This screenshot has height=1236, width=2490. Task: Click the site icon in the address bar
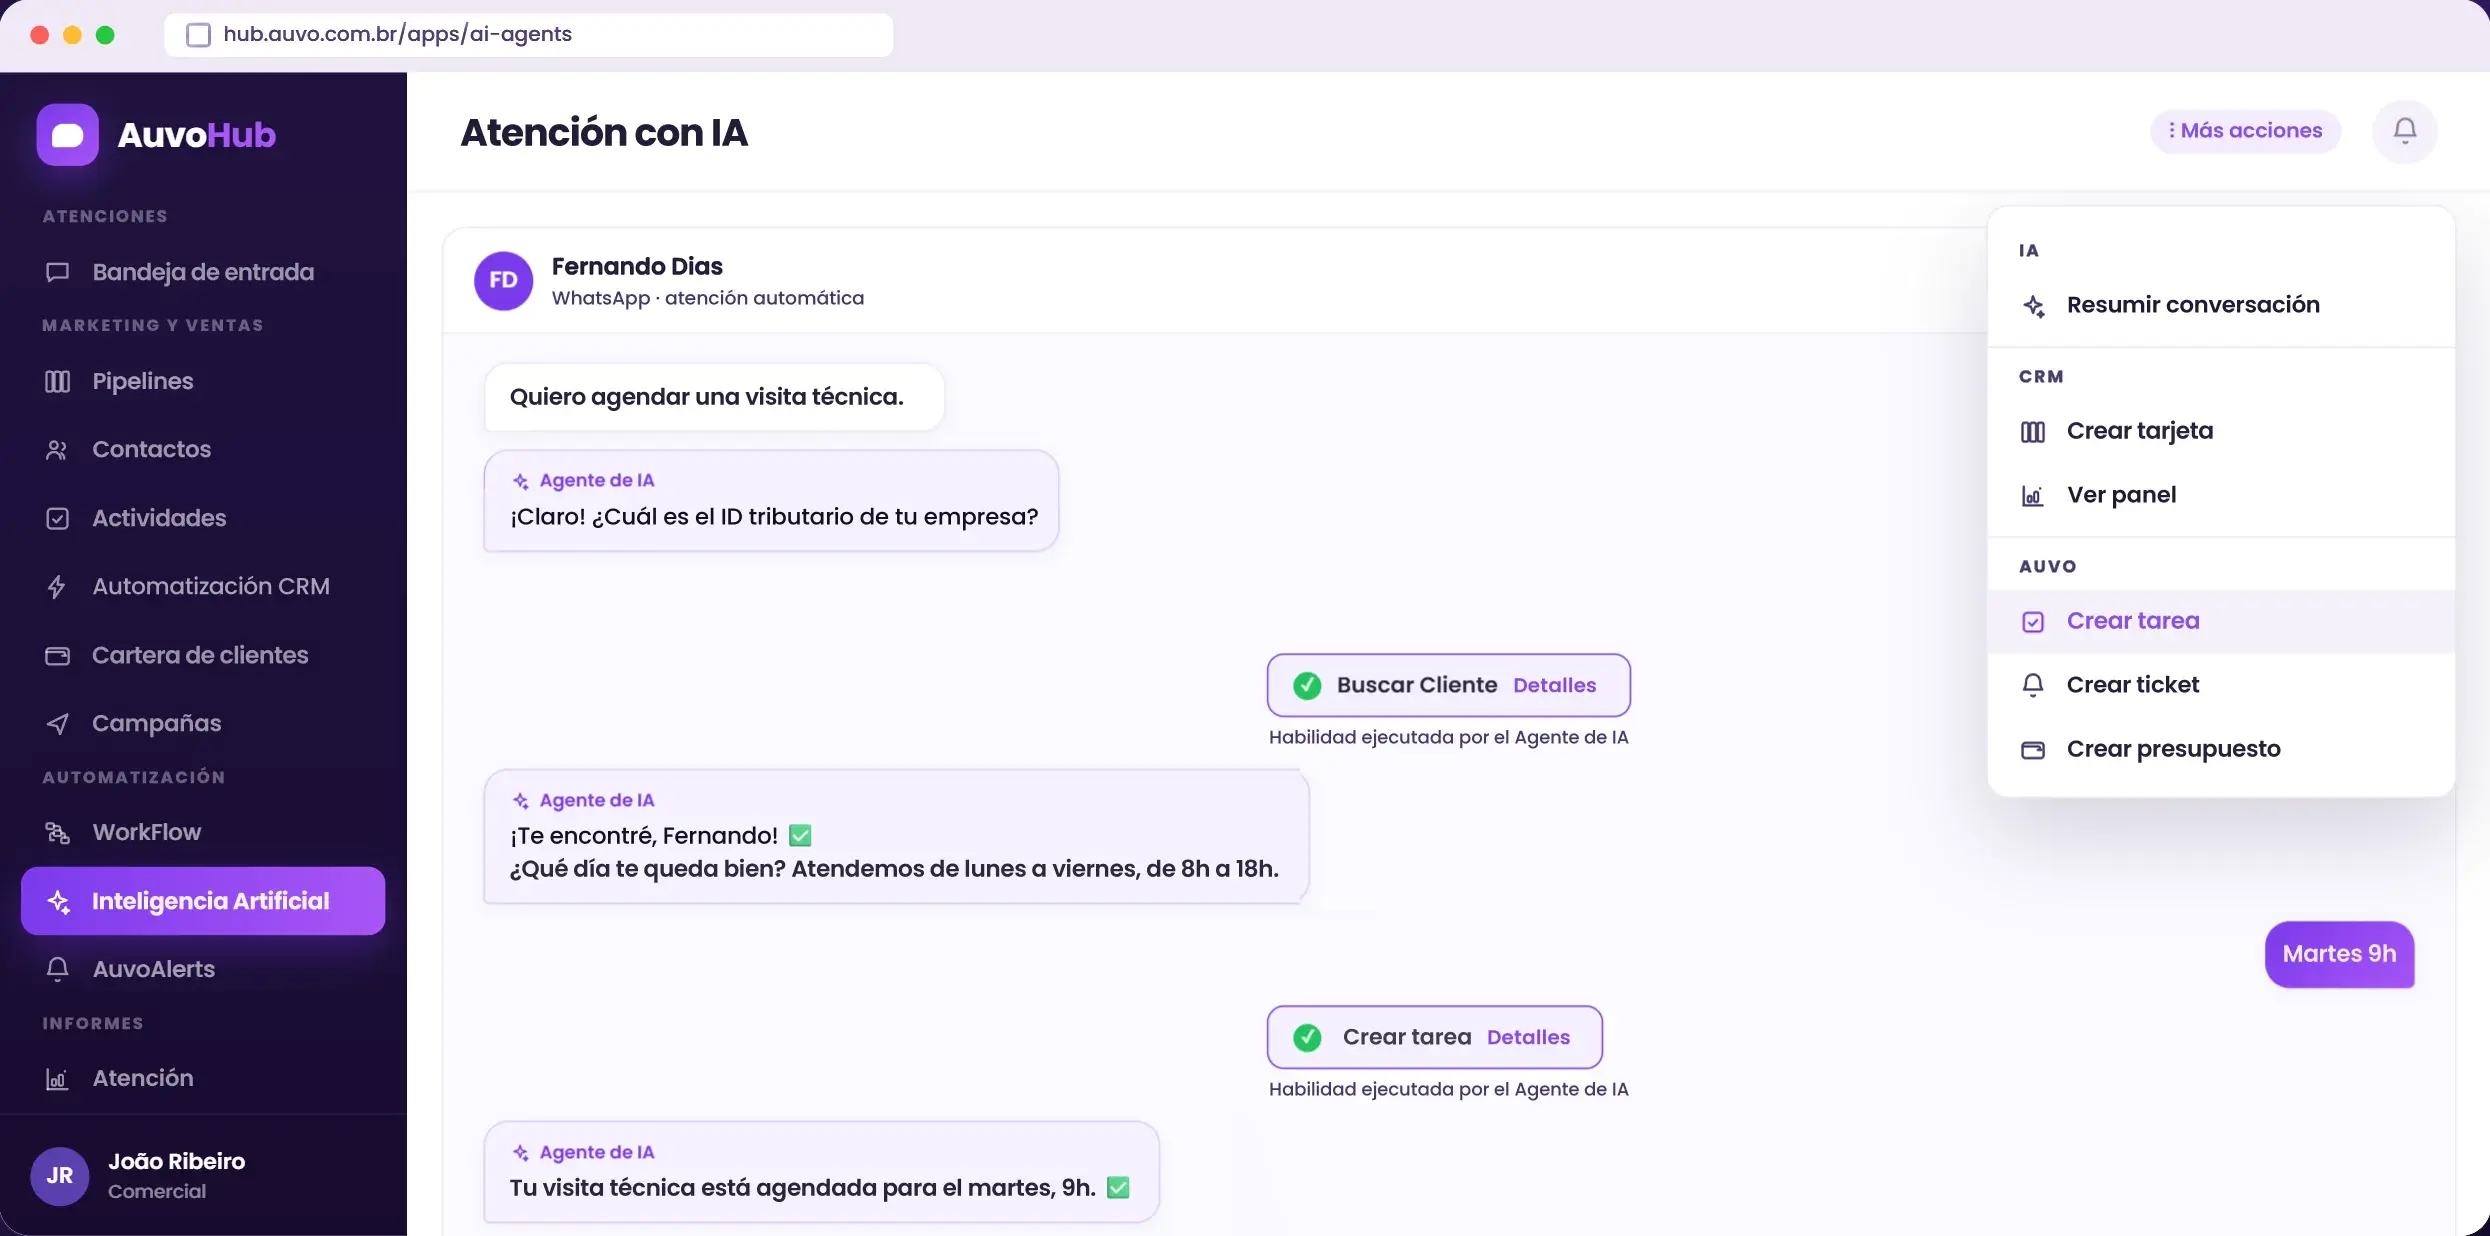pyautogui.click(x=199, y=35)
